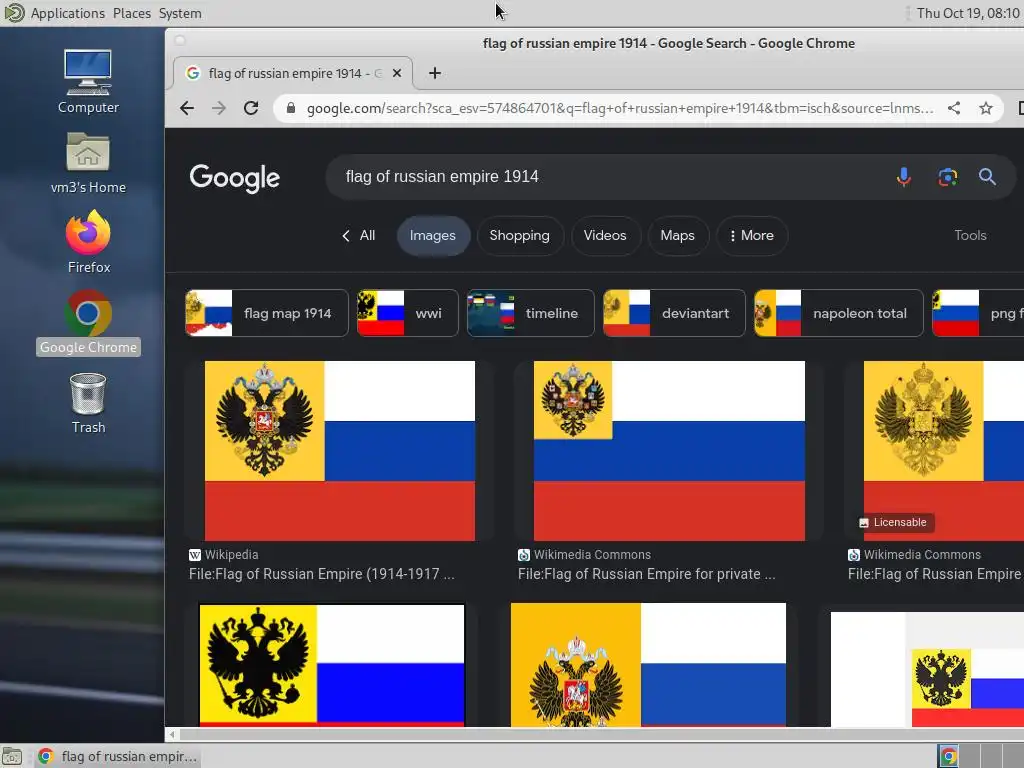
Task: Open the Tools filter options
Action: tap(970, 236)
